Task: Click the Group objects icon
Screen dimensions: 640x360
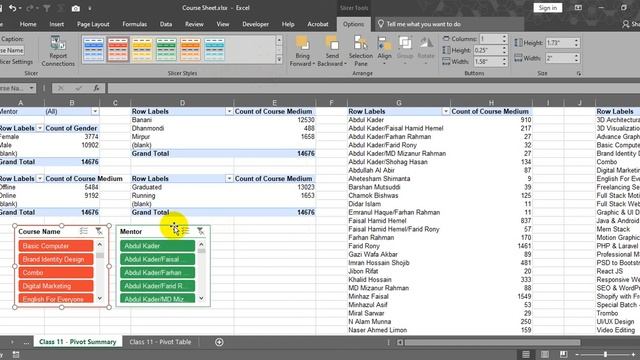Action: [405, 42]
